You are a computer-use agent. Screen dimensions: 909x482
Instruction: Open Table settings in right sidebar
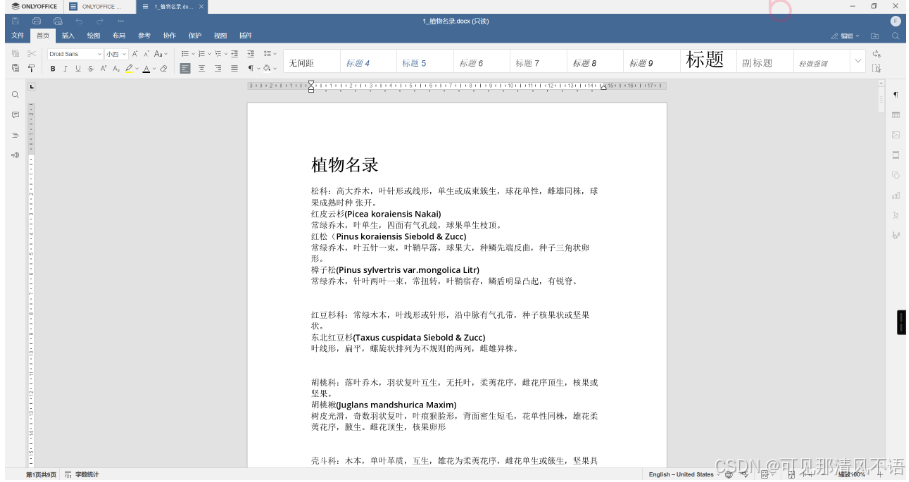click(x=896, y=115)
